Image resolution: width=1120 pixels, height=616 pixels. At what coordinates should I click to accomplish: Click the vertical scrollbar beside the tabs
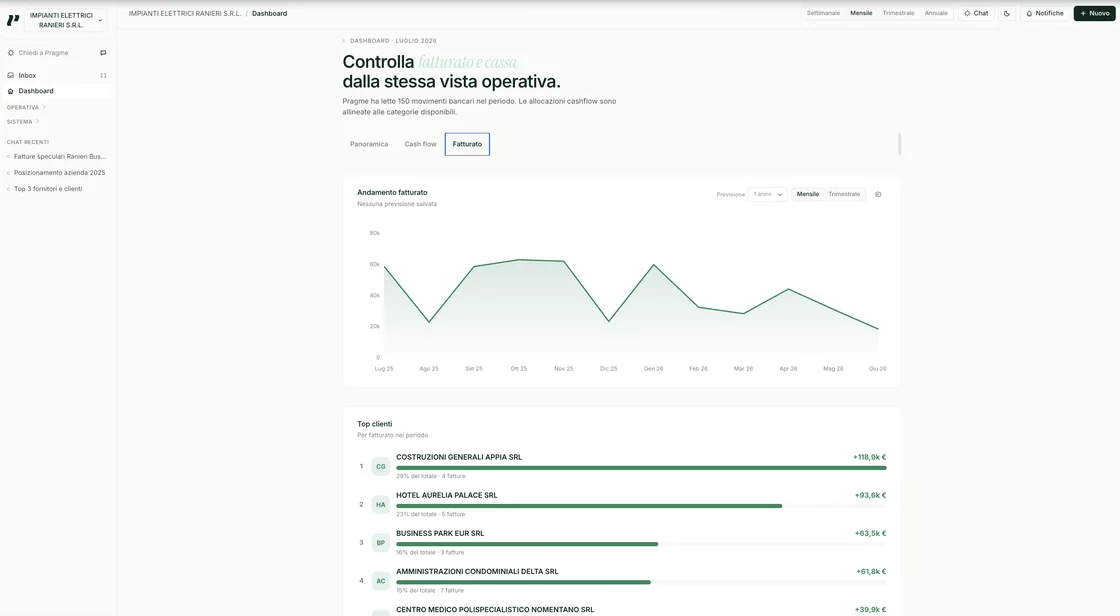pos(899,144)
